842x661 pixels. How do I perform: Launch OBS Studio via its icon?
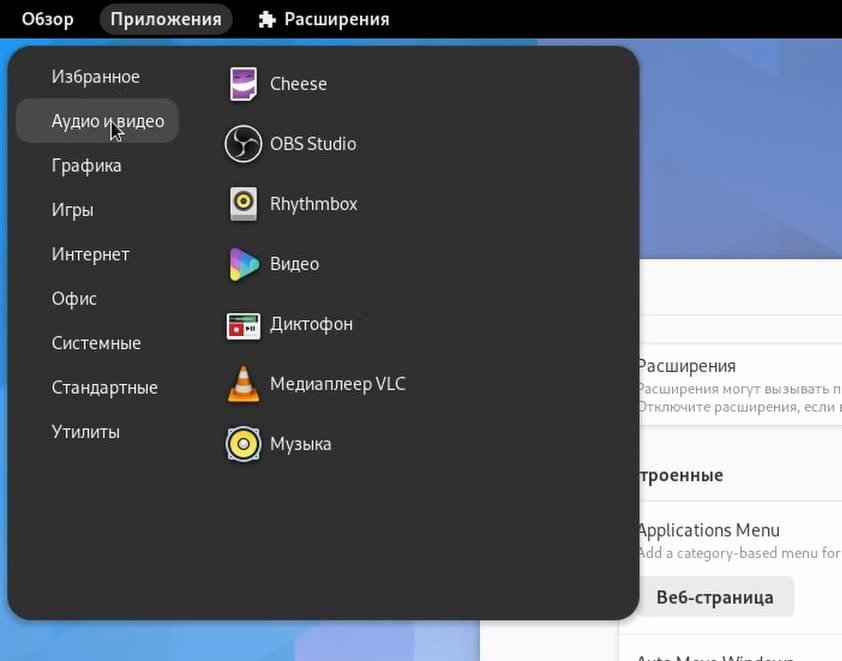pos(243,144)
